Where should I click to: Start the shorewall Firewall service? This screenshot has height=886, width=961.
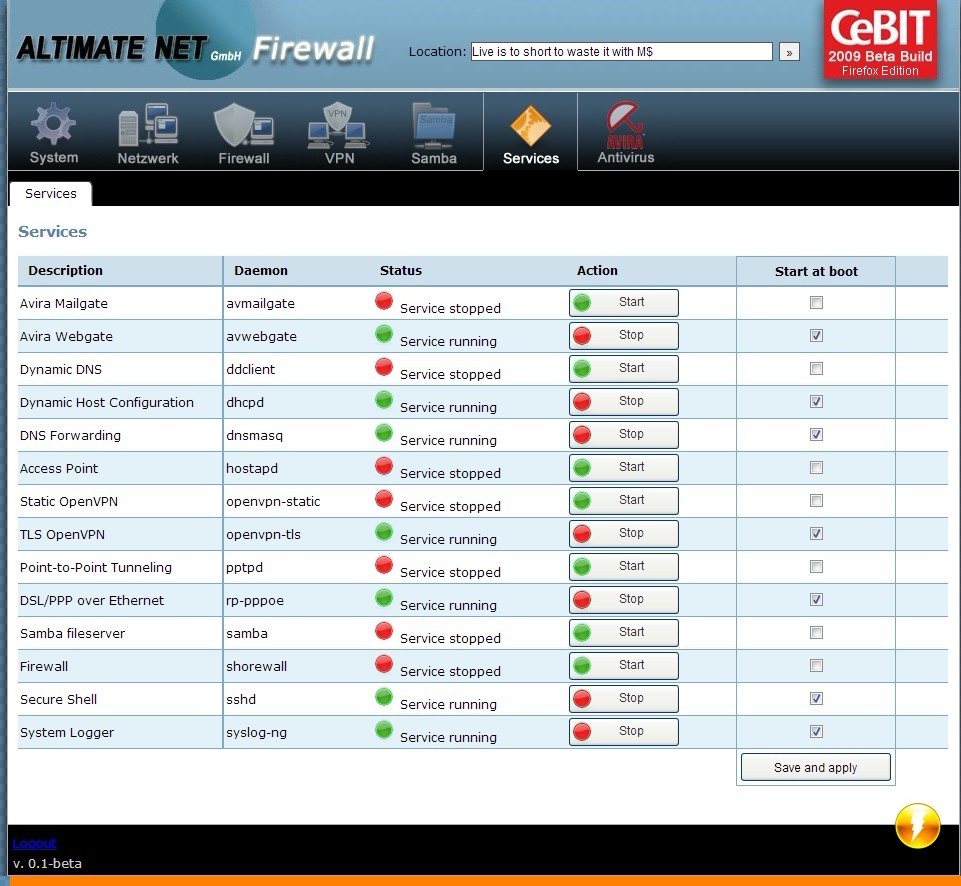coord(623,666)
